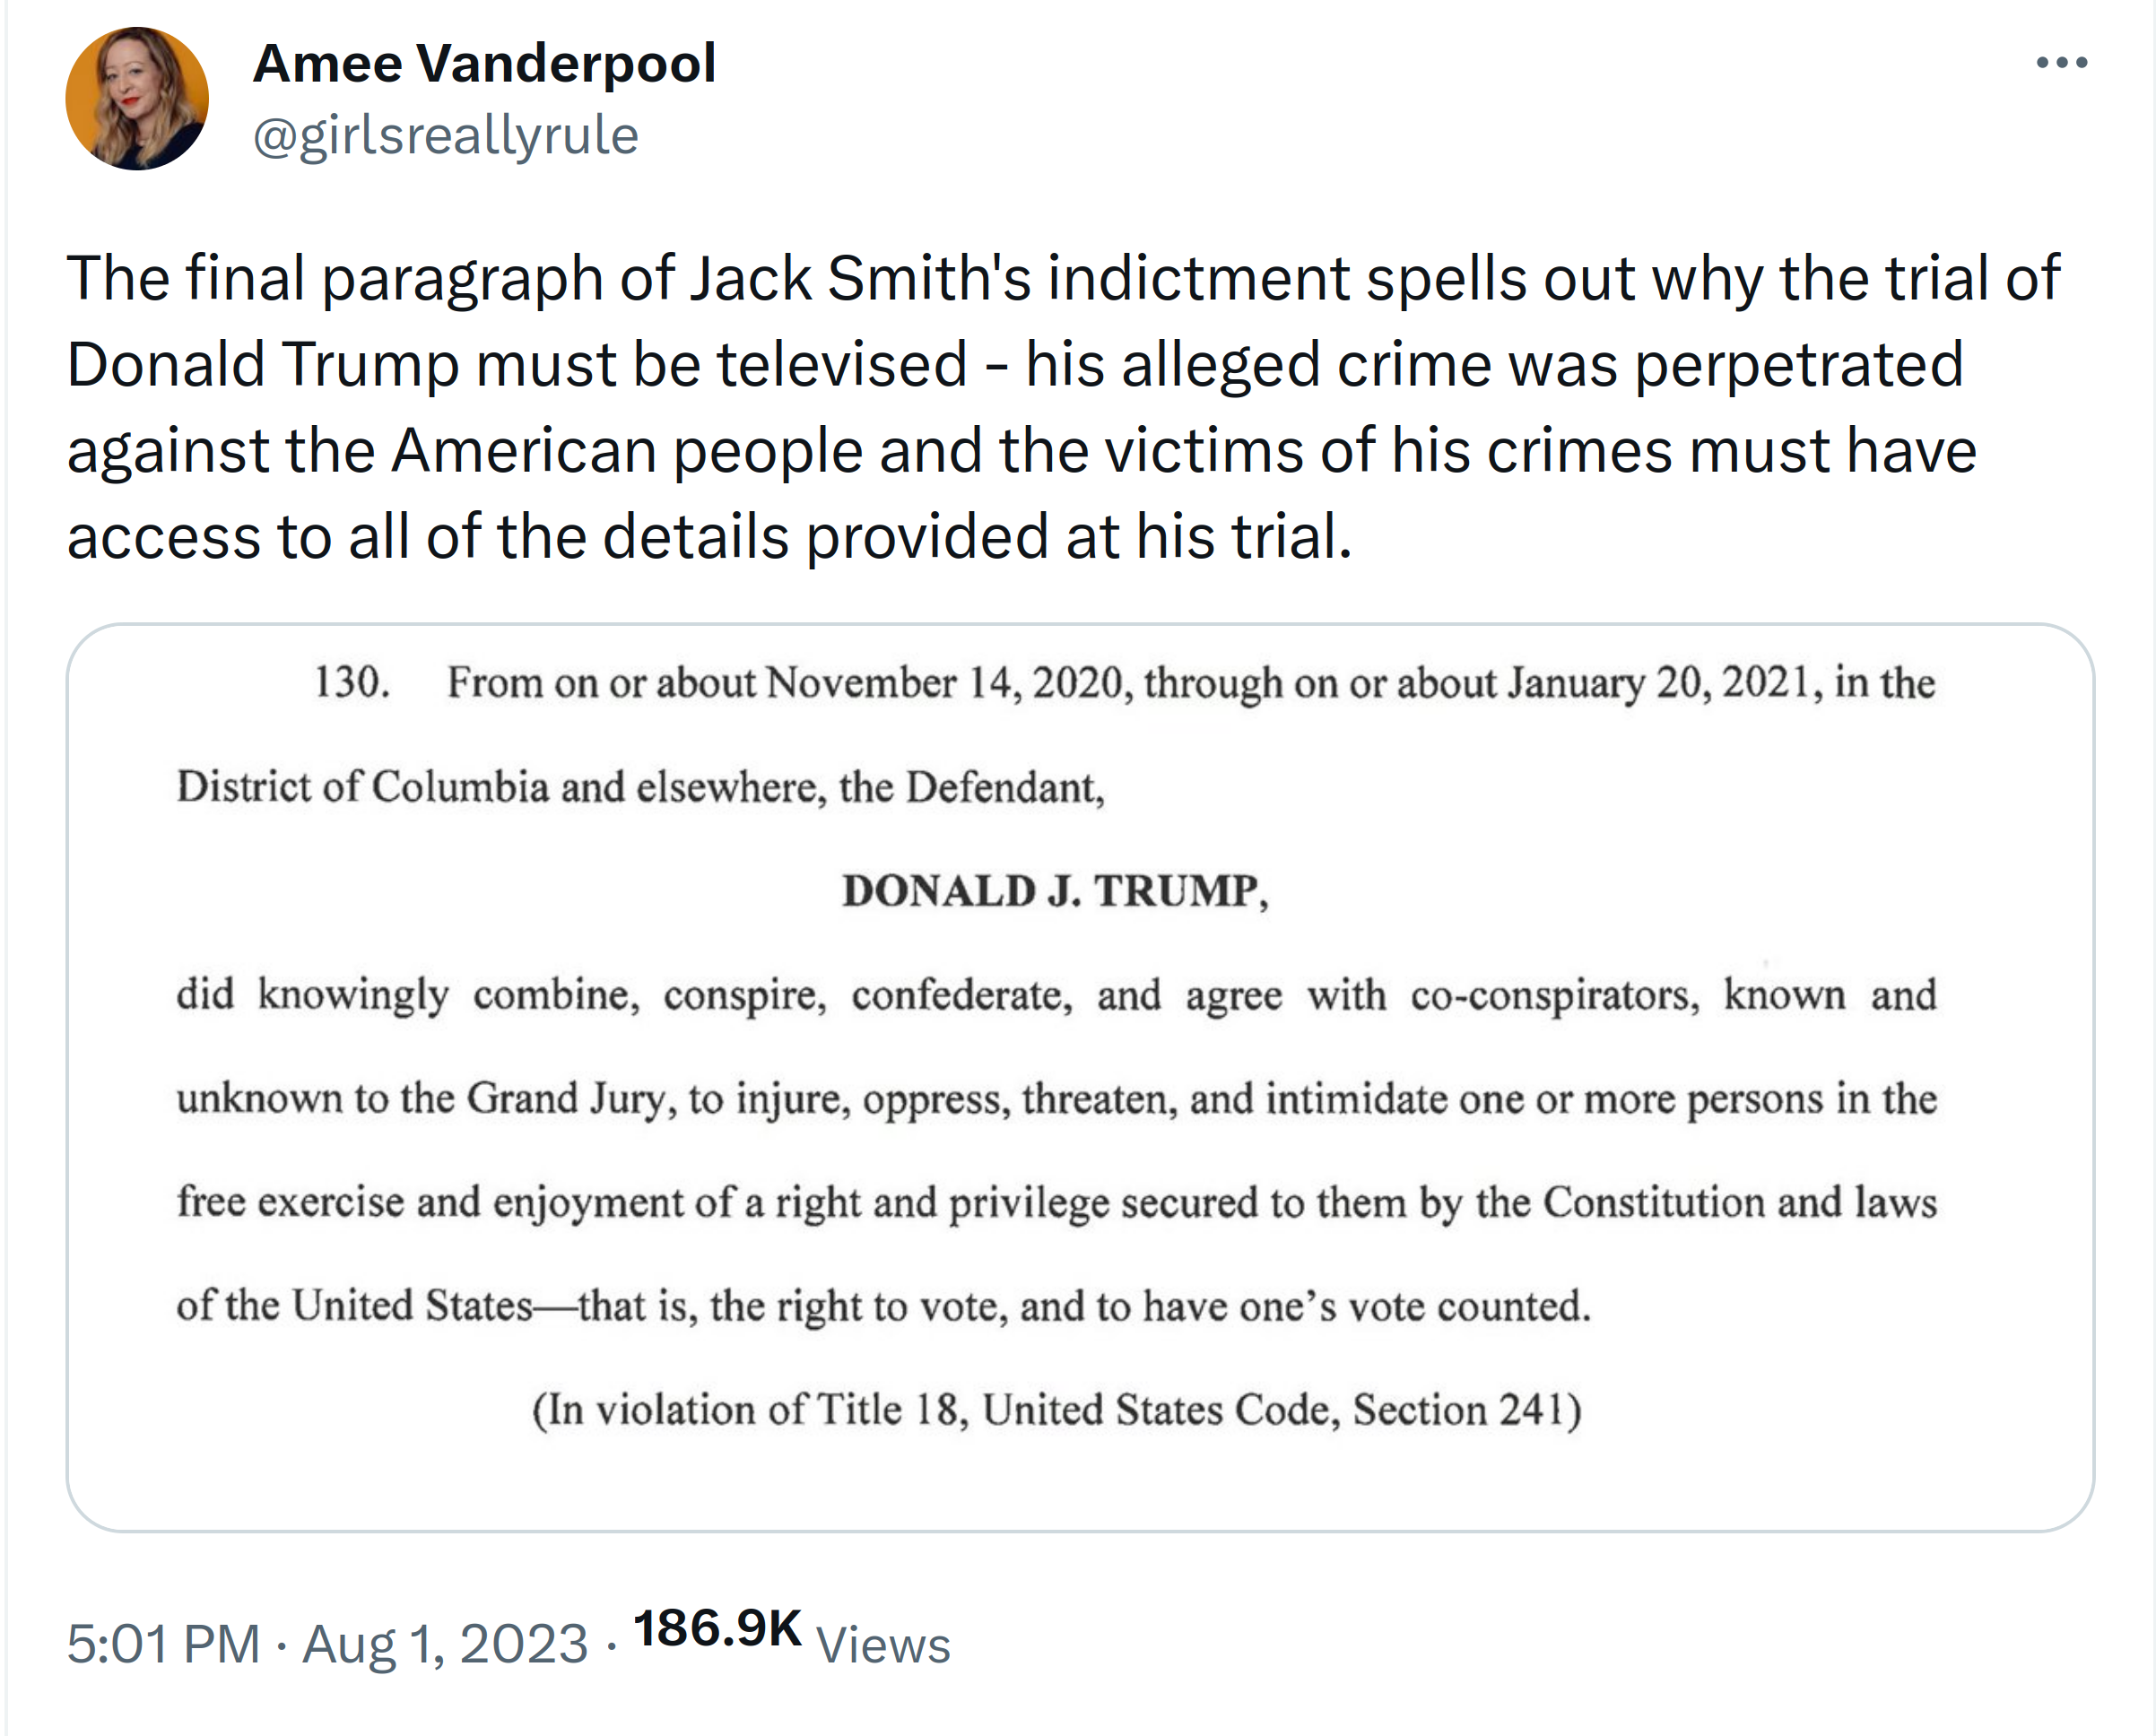
Task: Click the Title 18 Section 241 citation line
Action: [x=1056, y=1410]
